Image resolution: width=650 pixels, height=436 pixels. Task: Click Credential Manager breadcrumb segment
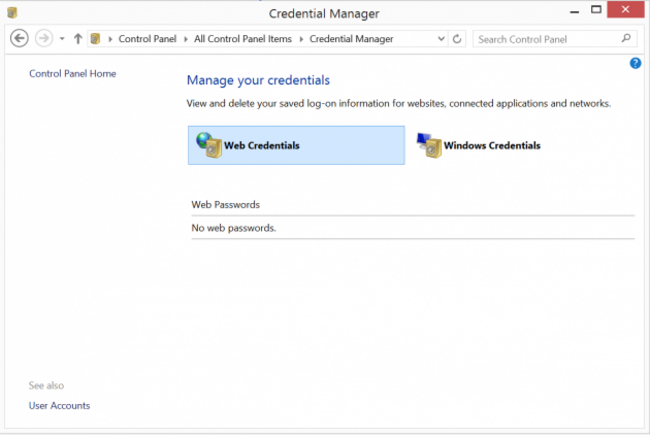pos(351,39)
